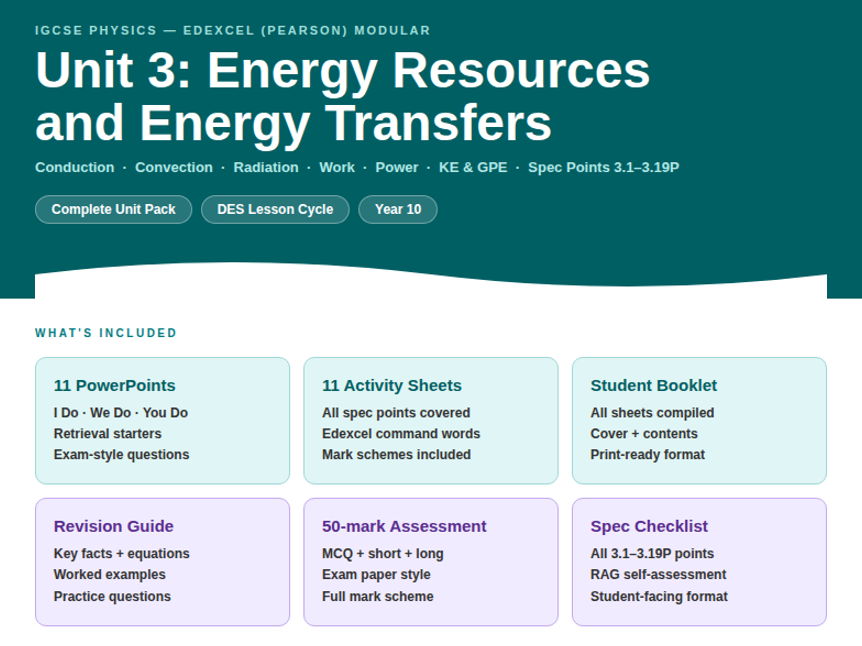The image size is (862, 646).
Task: Open the 11 Activity Sheets card title
Action: (392, 385)
